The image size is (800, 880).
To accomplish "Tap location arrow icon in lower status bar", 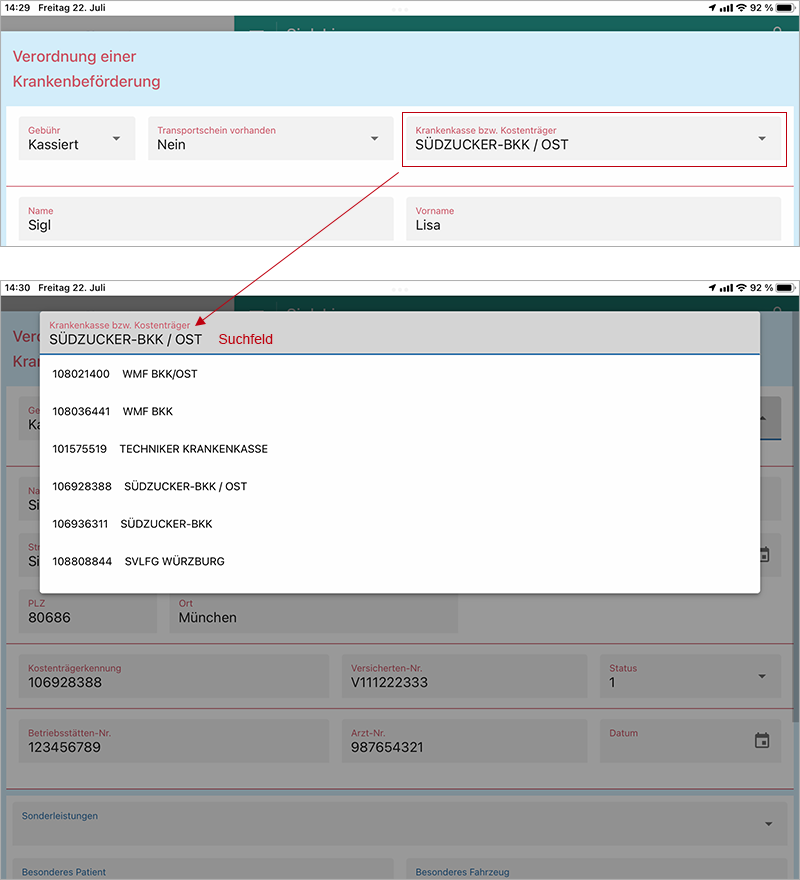I will pyautogui.click(x=712, y=288).
